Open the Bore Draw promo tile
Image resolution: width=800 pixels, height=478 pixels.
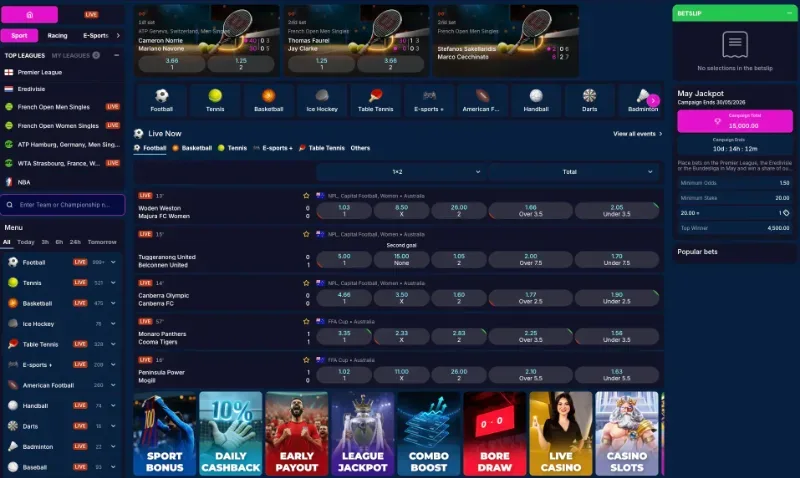[494, 434]
